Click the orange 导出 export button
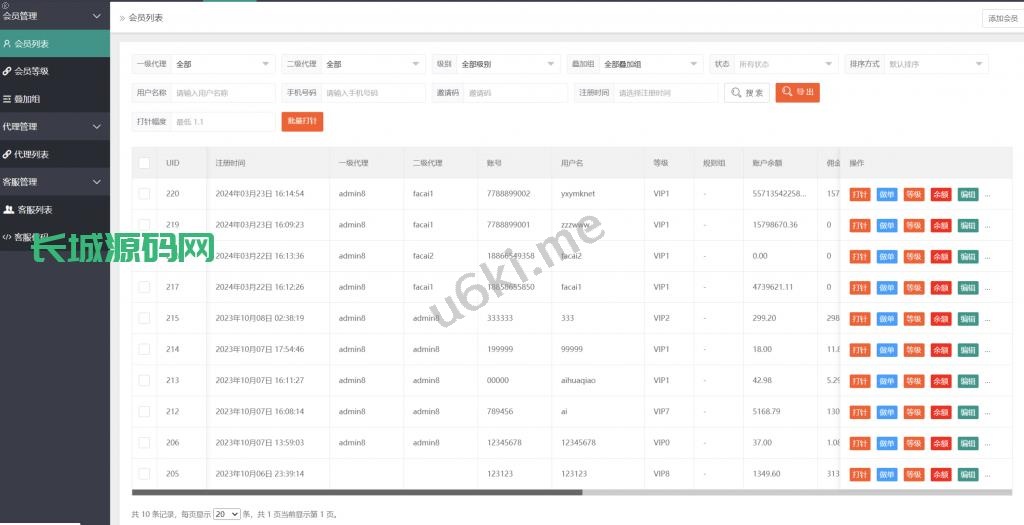 pos(797,92)
